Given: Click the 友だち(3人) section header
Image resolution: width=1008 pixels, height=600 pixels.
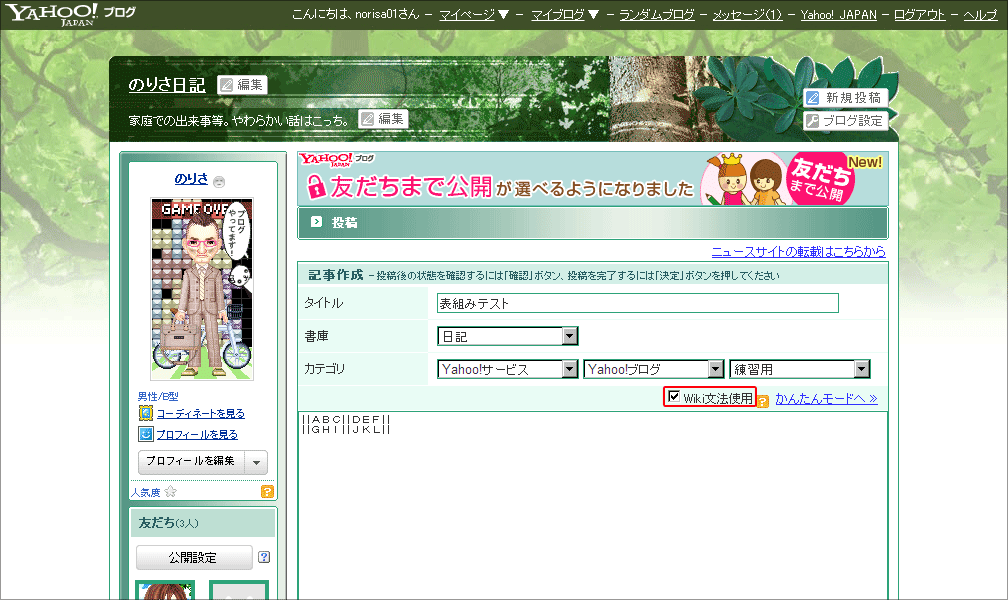Looking at the screenshot, I should pyautogui.click(x=203, y=523).
